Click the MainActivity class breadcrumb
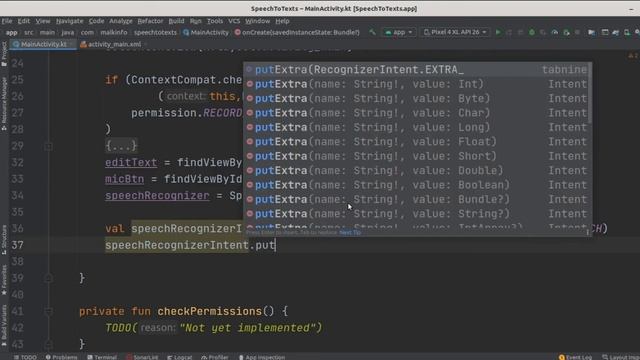640x360 pixels. 206,32
